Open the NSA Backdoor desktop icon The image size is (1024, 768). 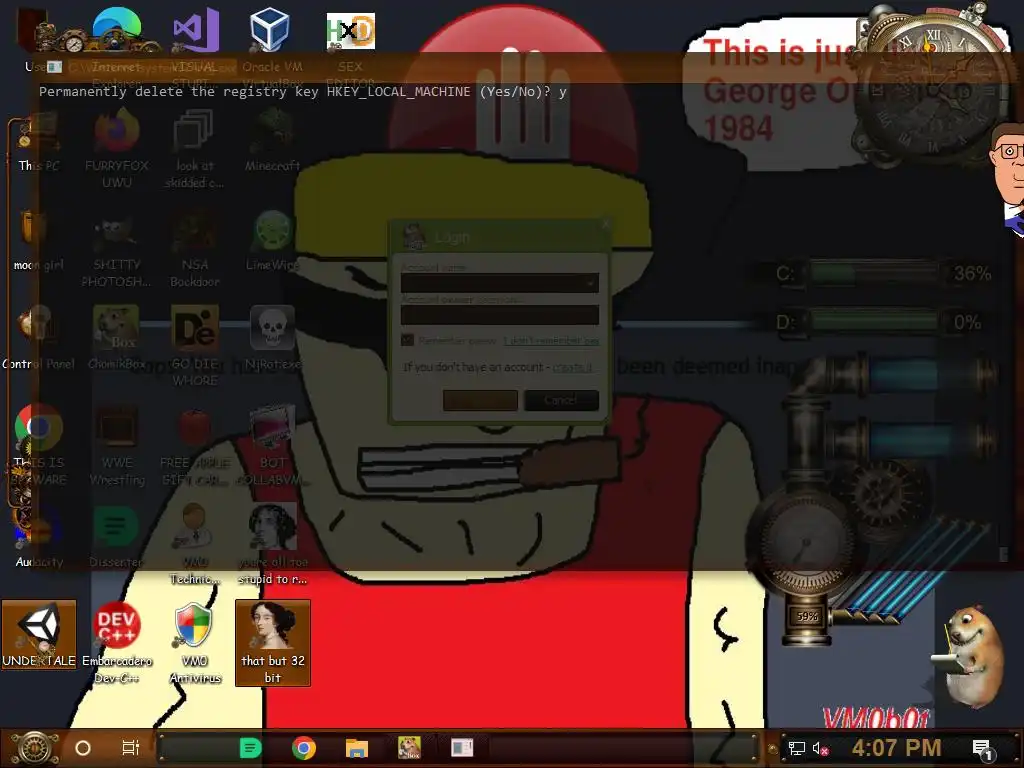[195, 232]
